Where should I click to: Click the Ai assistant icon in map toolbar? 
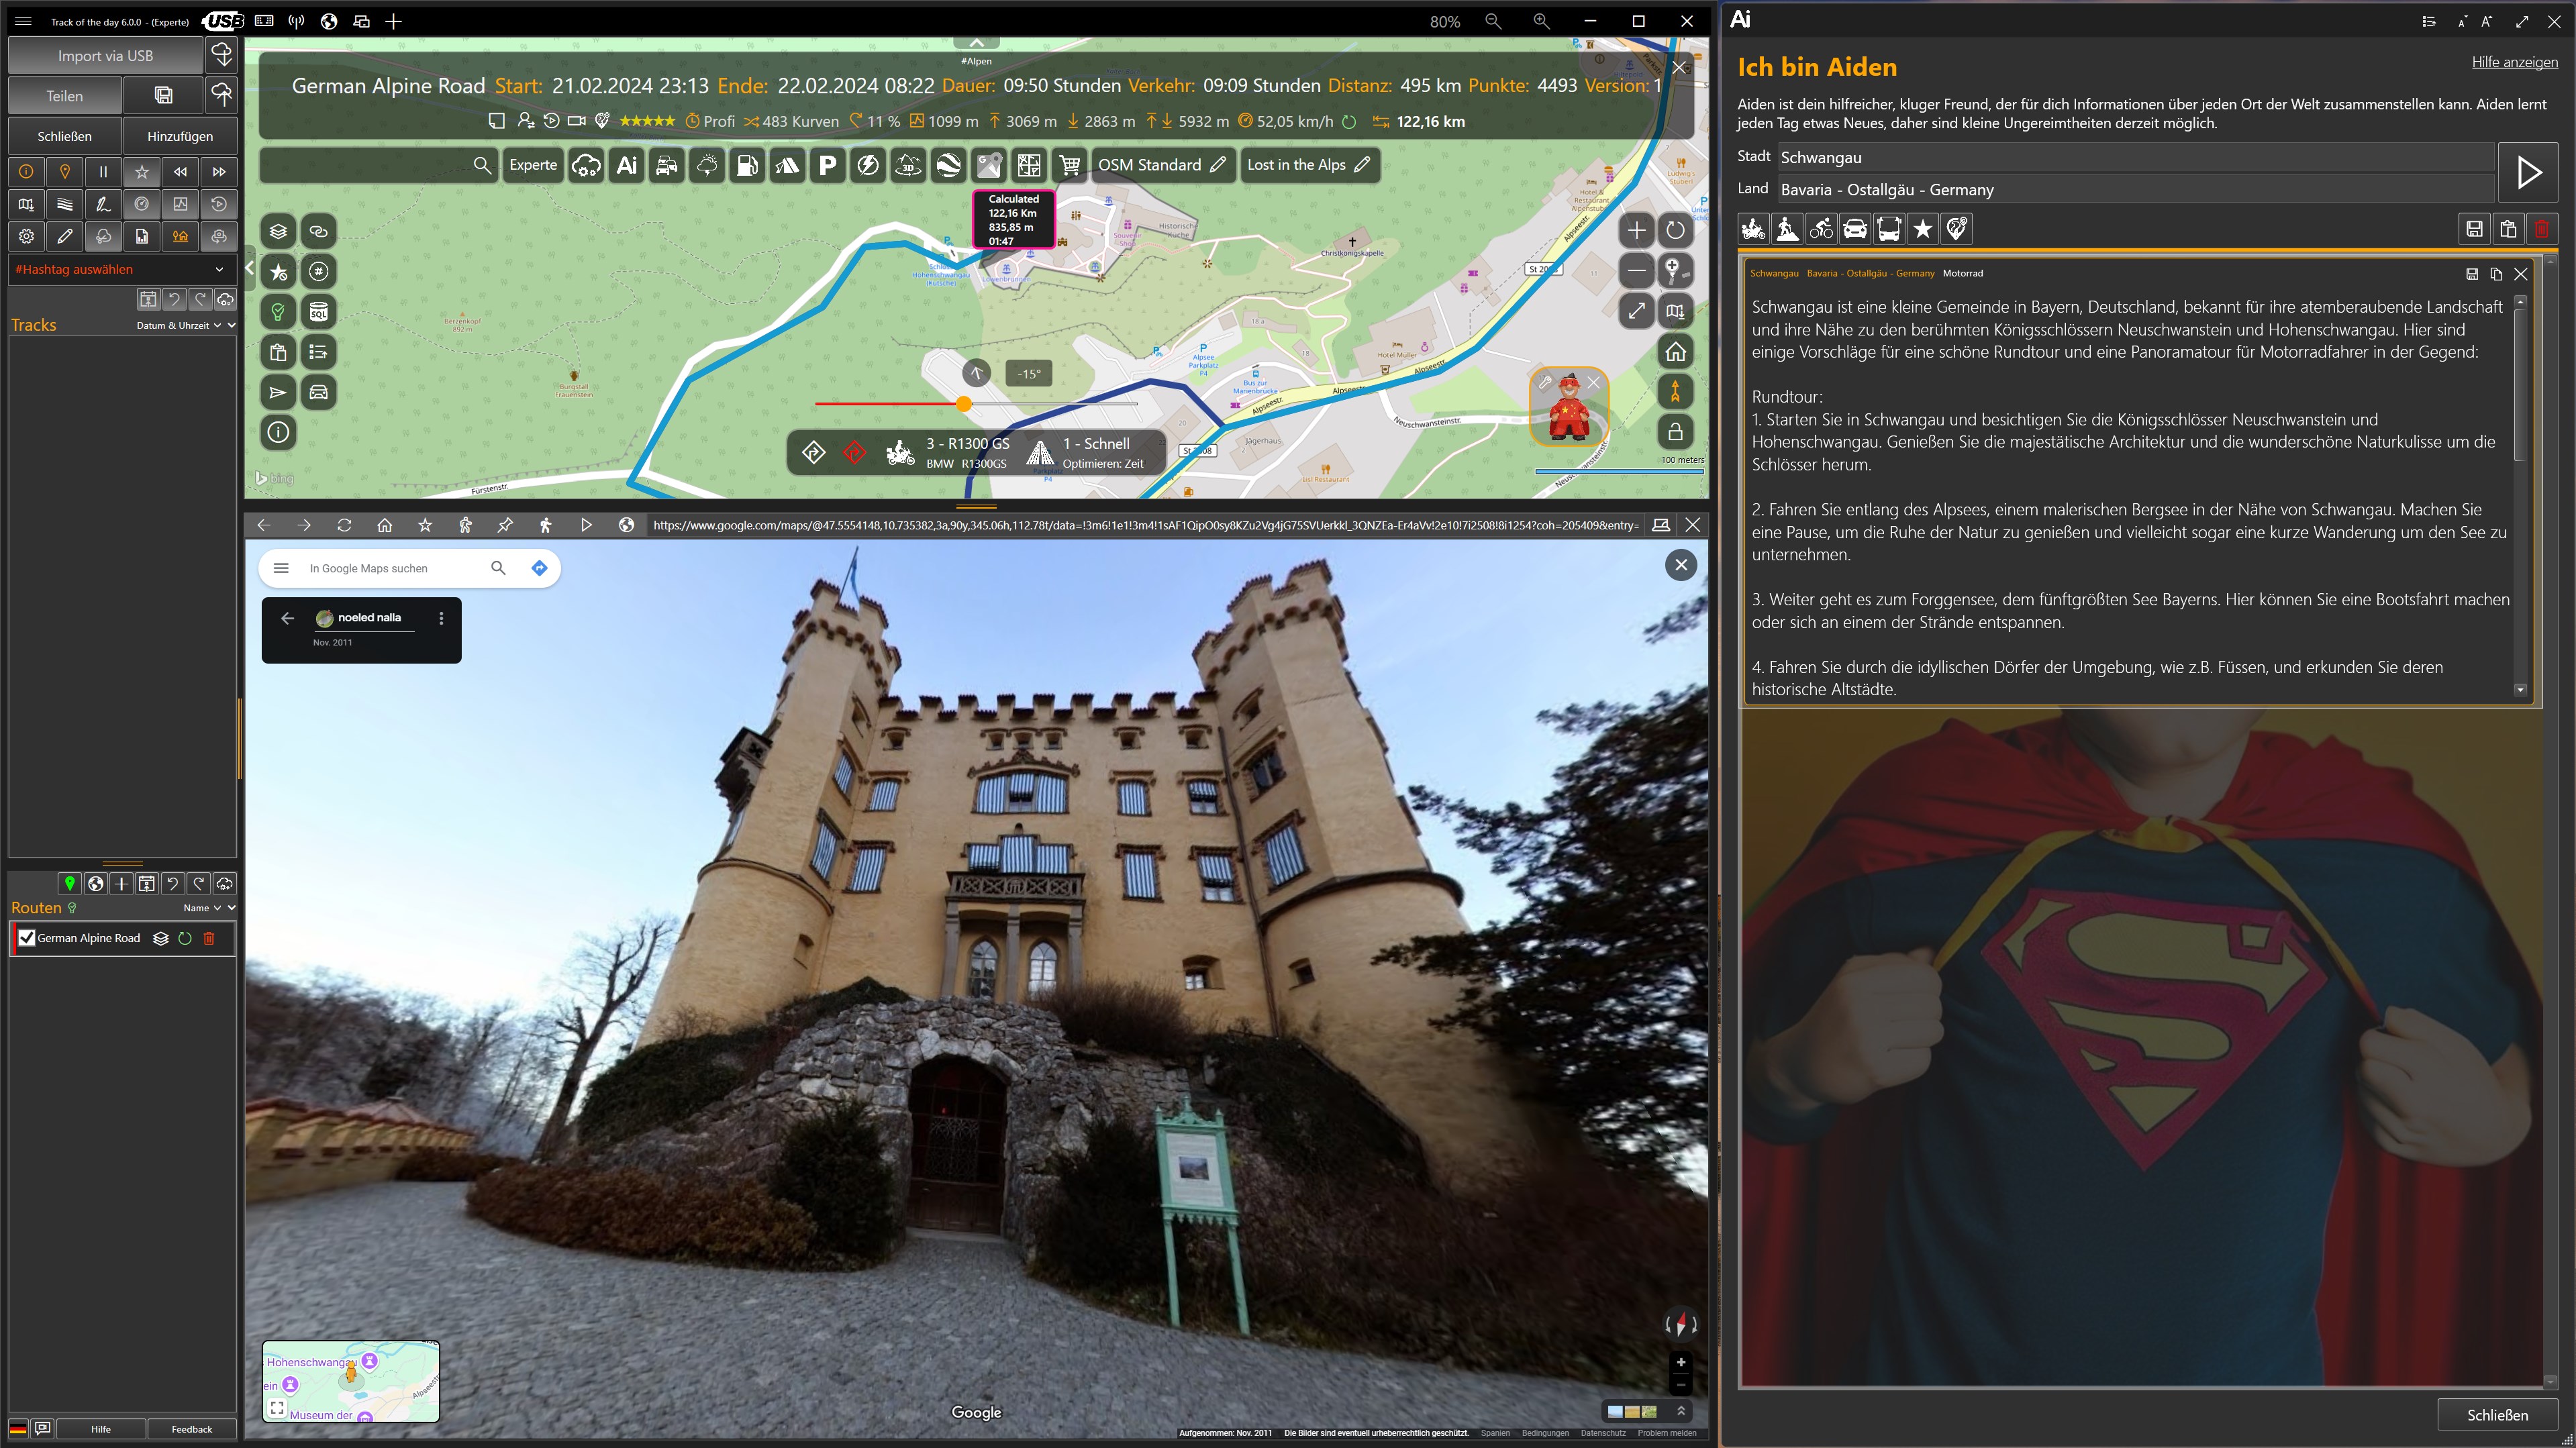(627, 165)
